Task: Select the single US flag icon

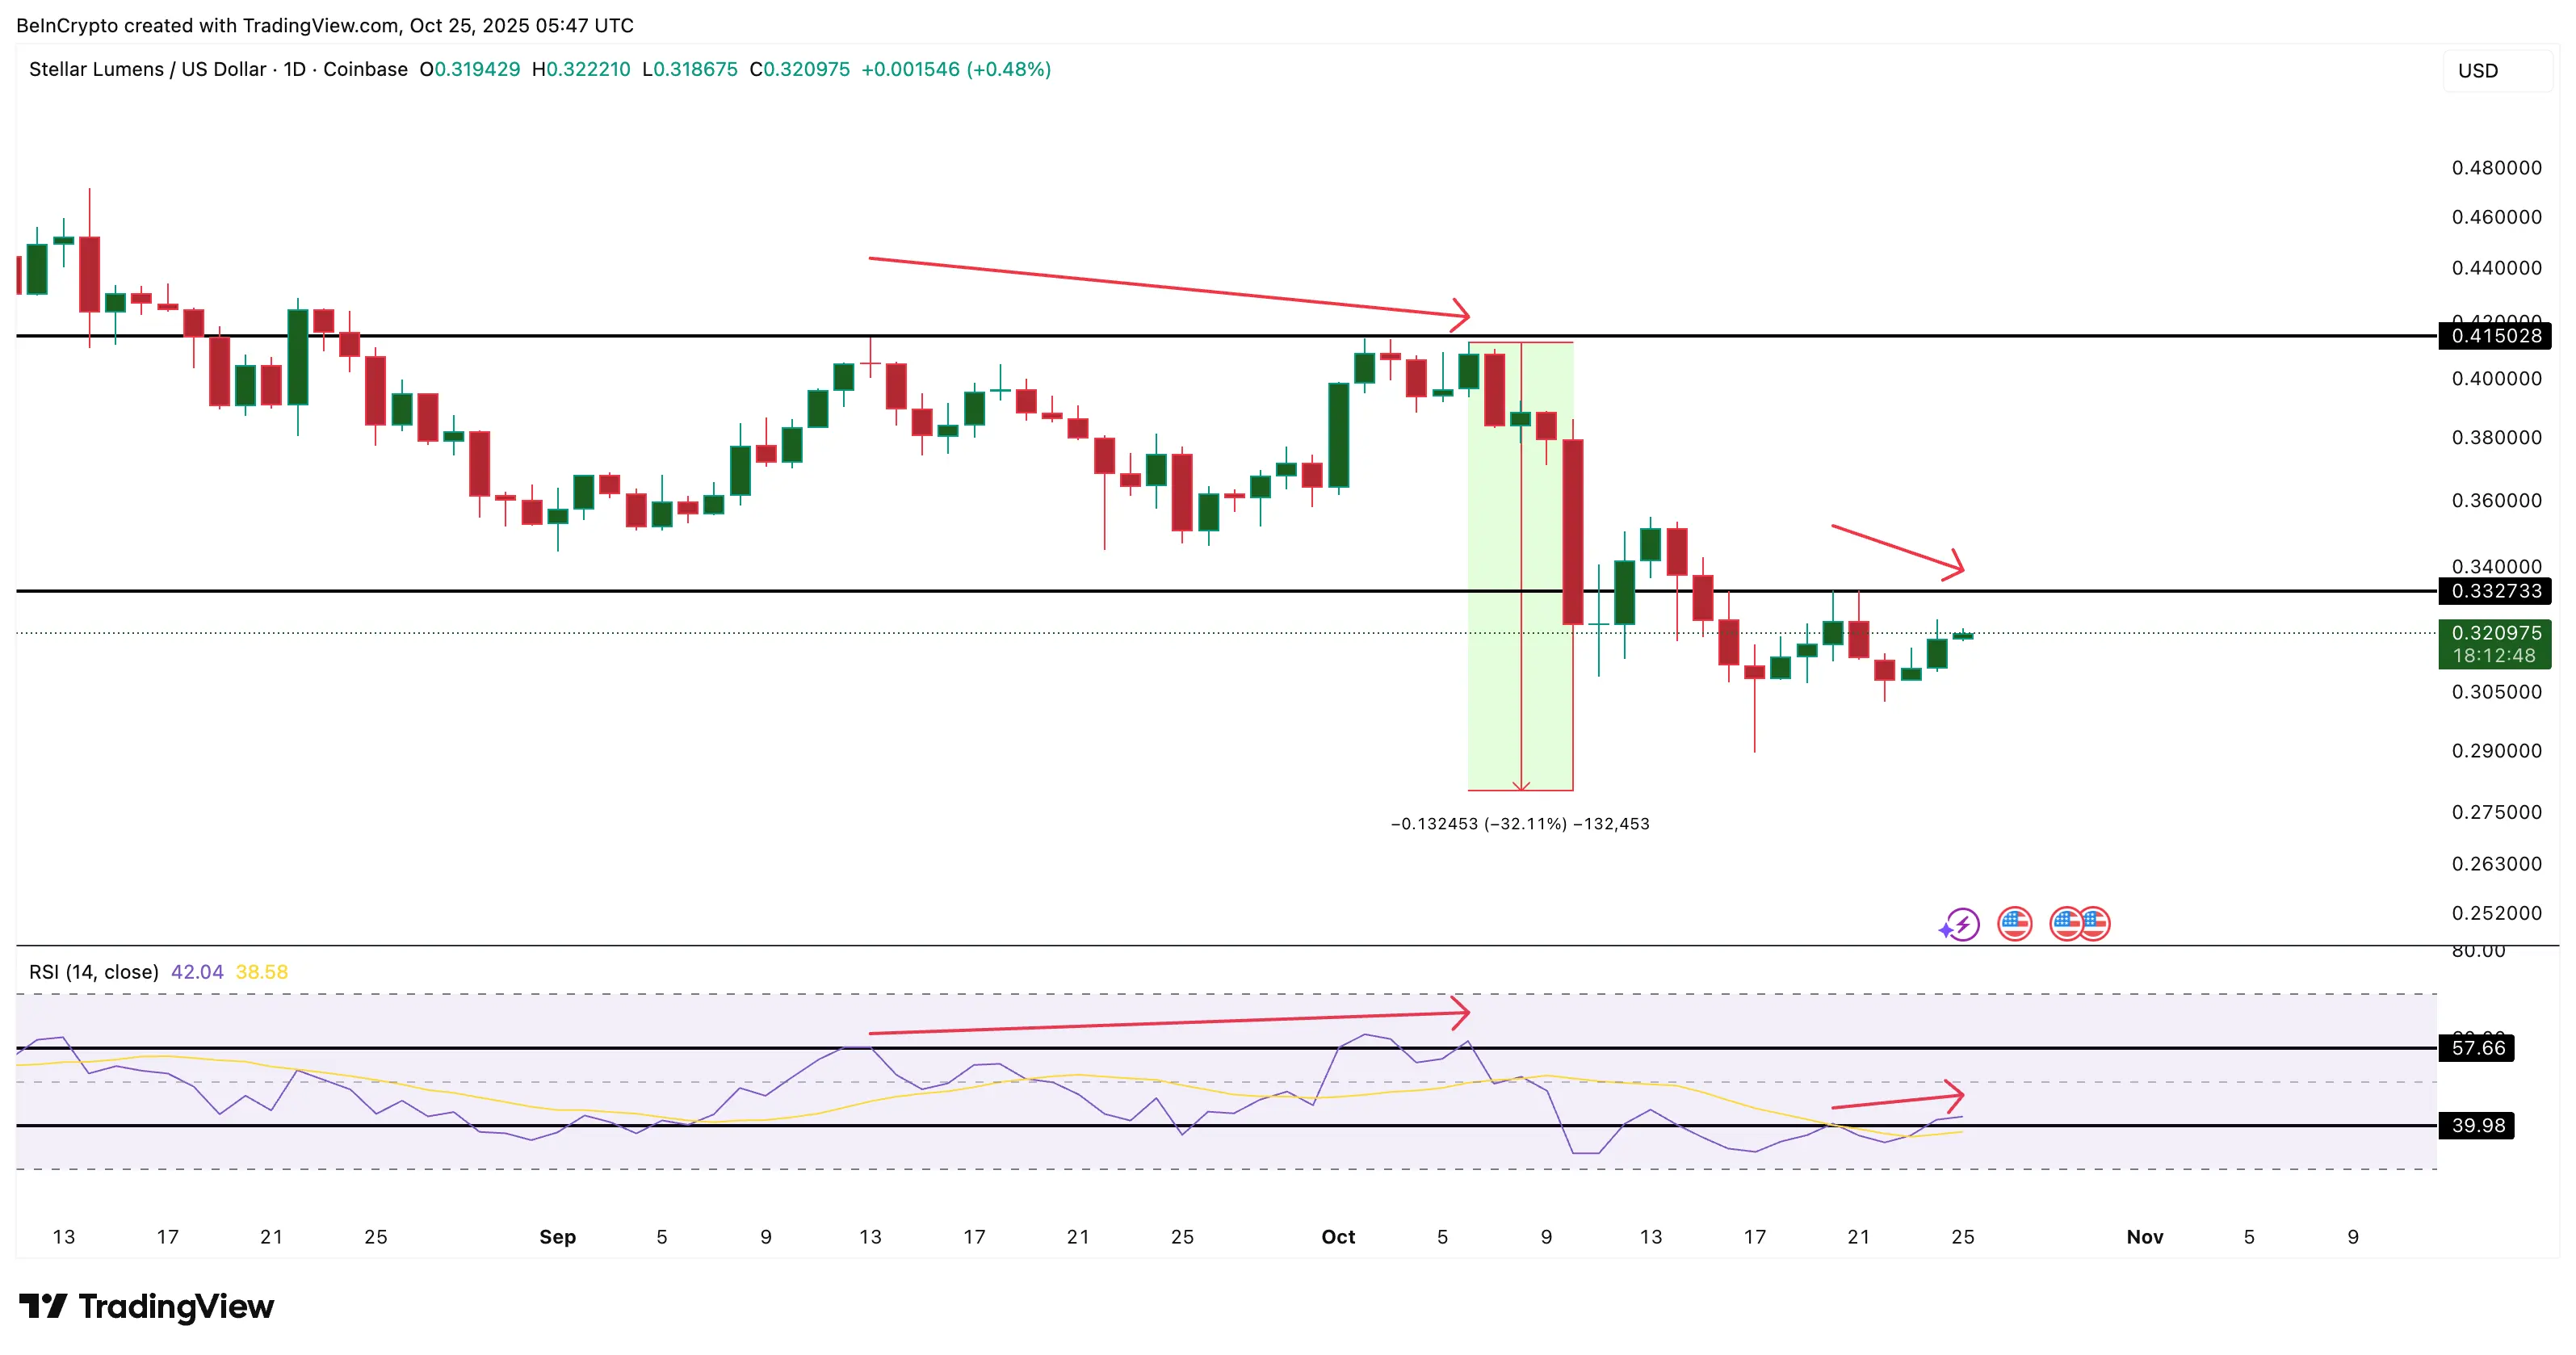Action: click(x=2016, y=925)
